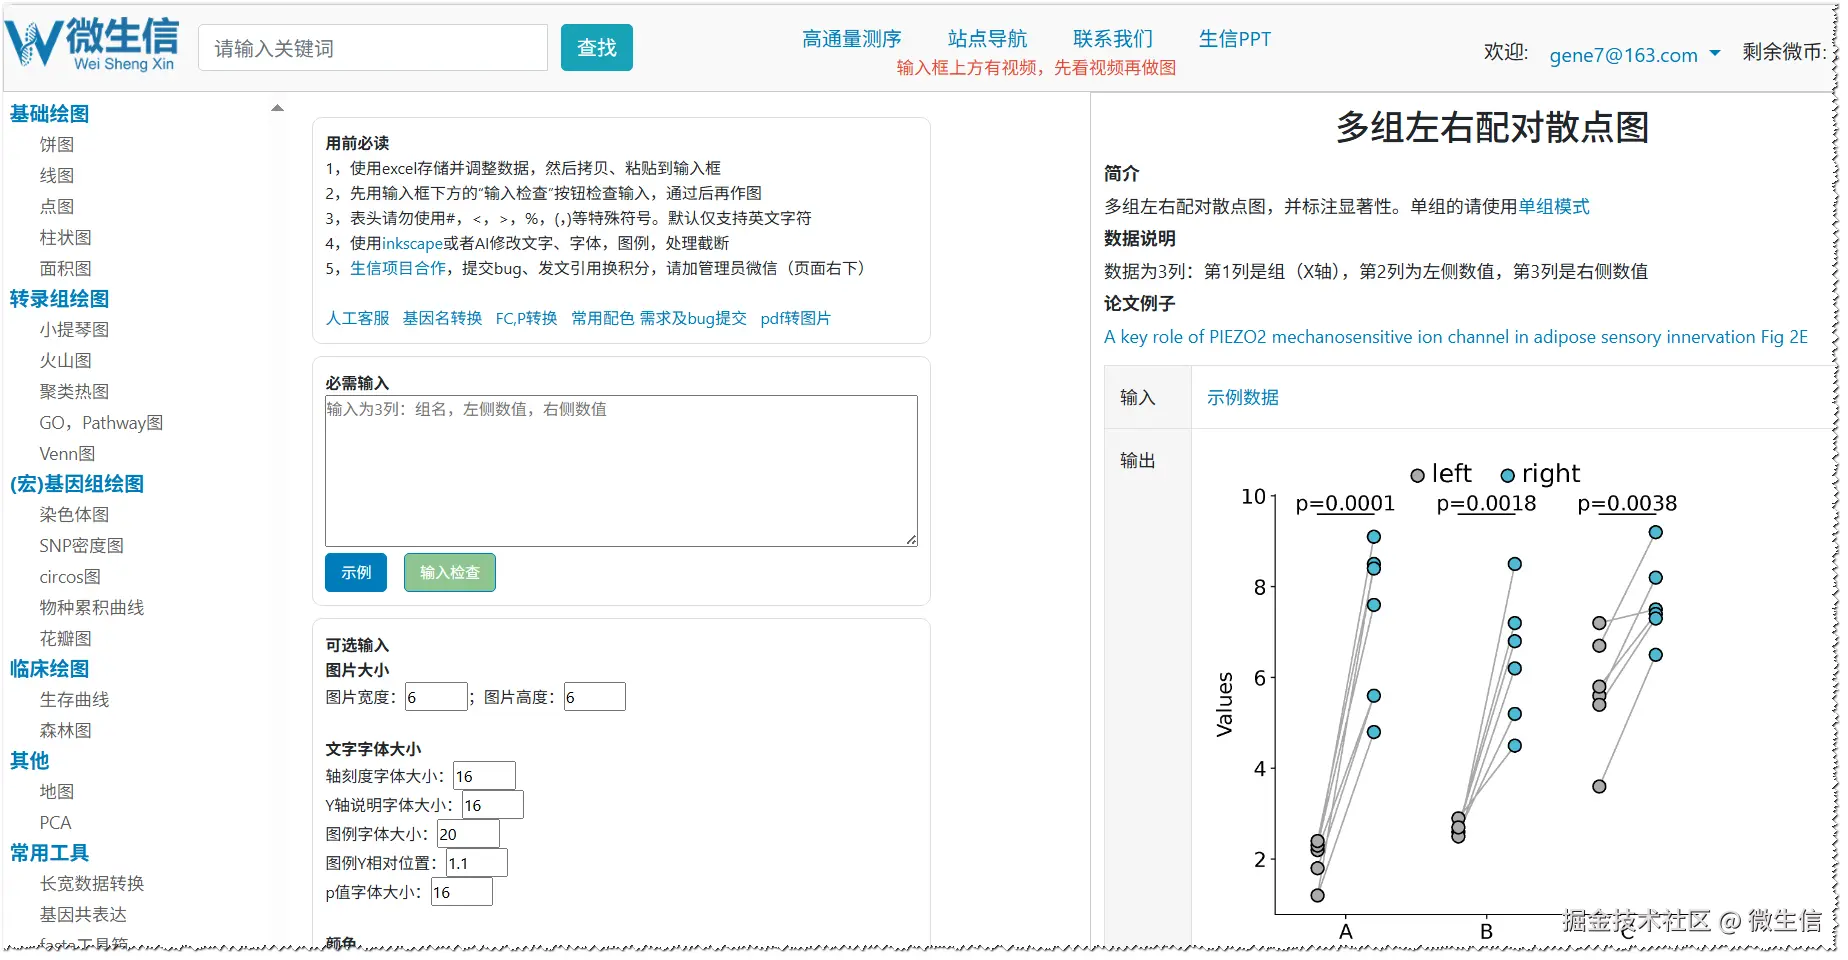Select 面积图 in the sidebar

[x=66, y=269]
